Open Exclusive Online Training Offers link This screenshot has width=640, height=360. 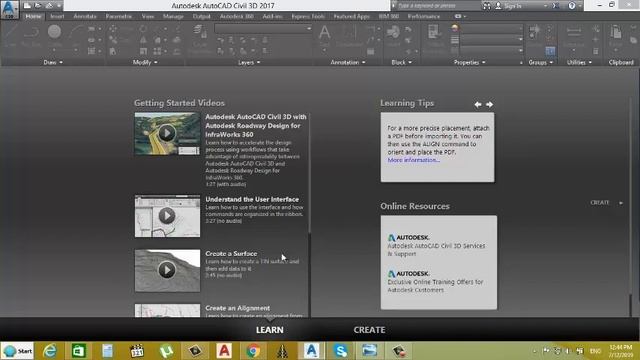(x=435, y=286)
